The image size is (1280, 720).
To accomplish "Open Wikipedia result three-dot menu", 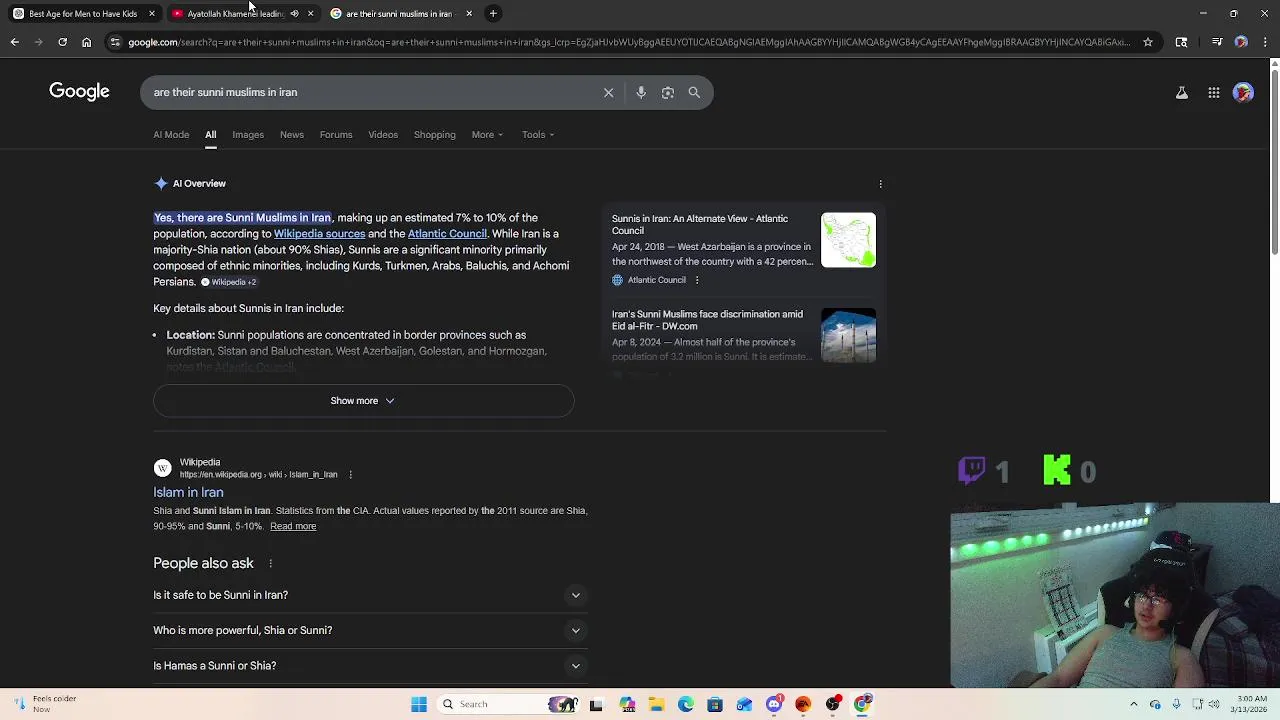I will coord(350,474).
